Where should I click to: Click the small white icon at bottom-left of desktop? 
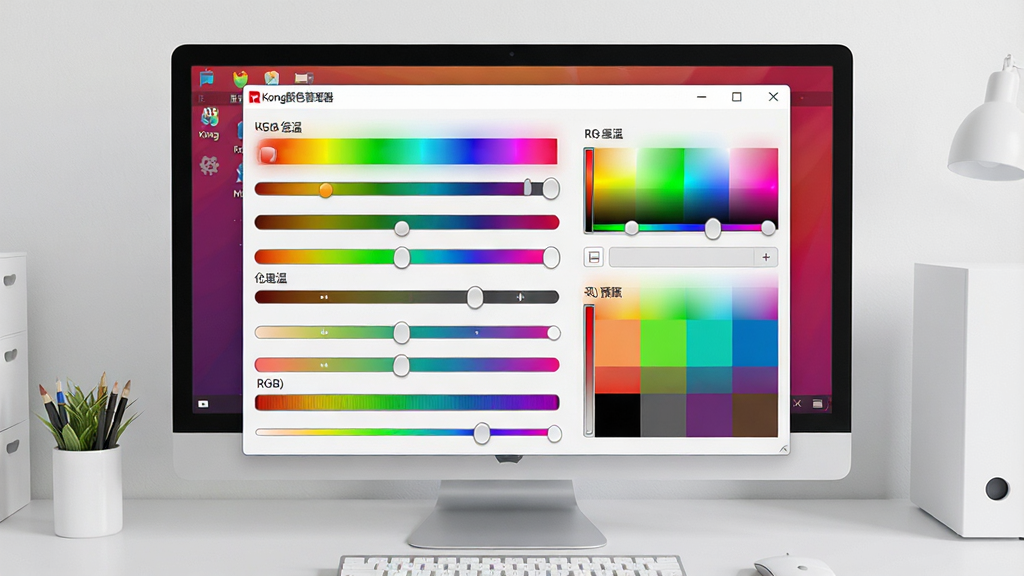[203, 404]
